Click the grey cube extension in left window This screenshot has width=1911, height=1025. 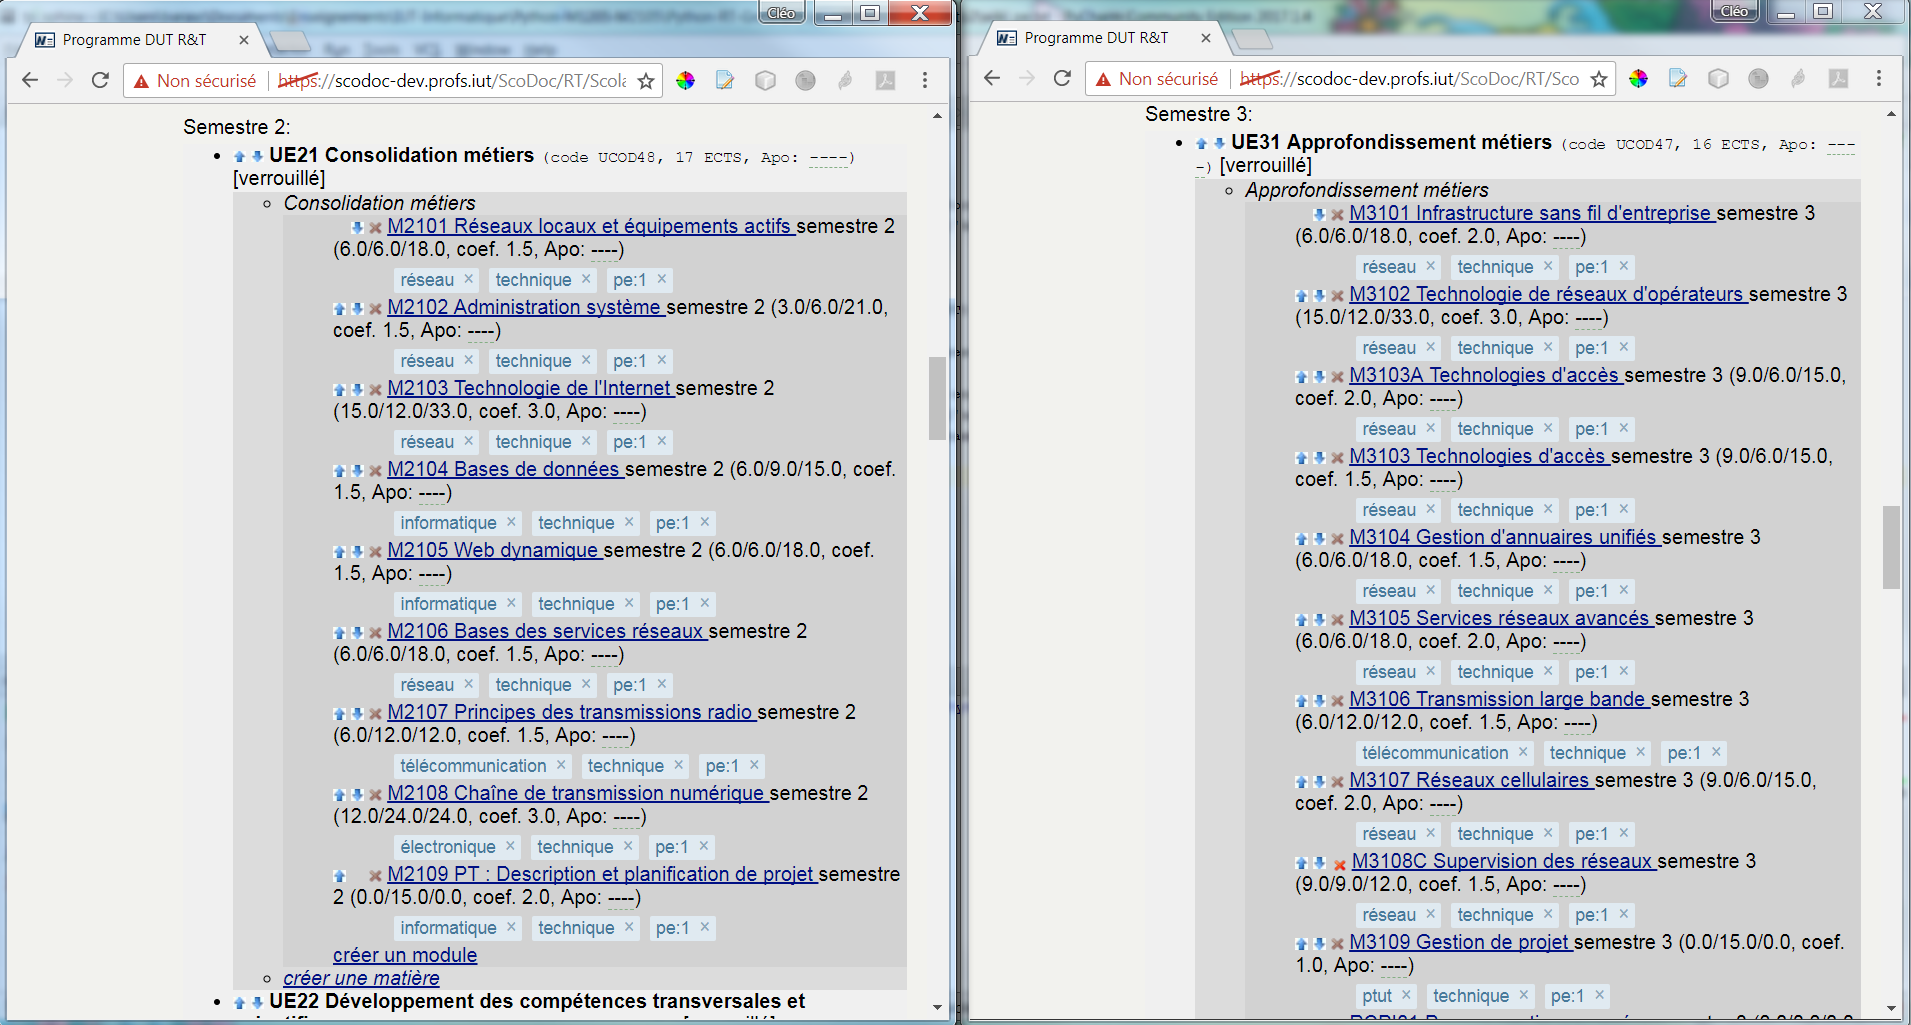pyautogui.click(x=765, y=81)
